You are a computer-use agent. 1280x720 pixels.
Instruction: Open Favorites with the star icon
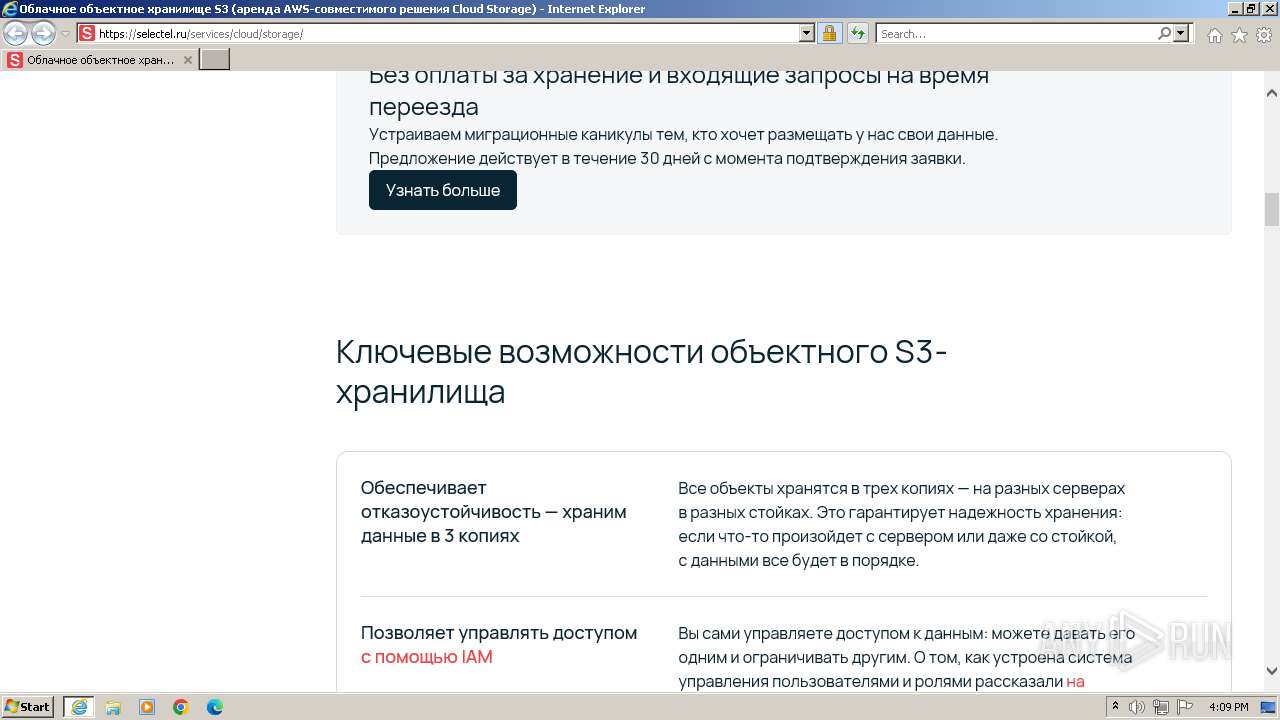coord(1239,35)
